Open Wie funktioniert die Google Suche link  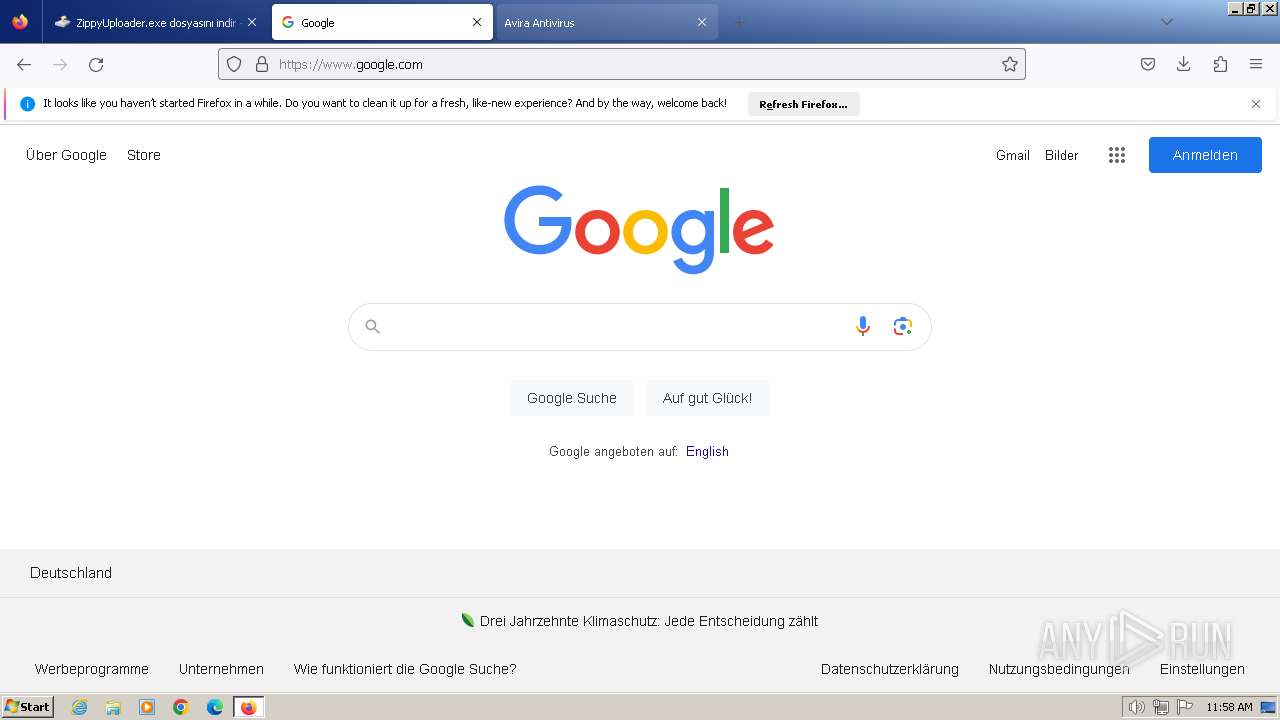(x=405, y=669)
